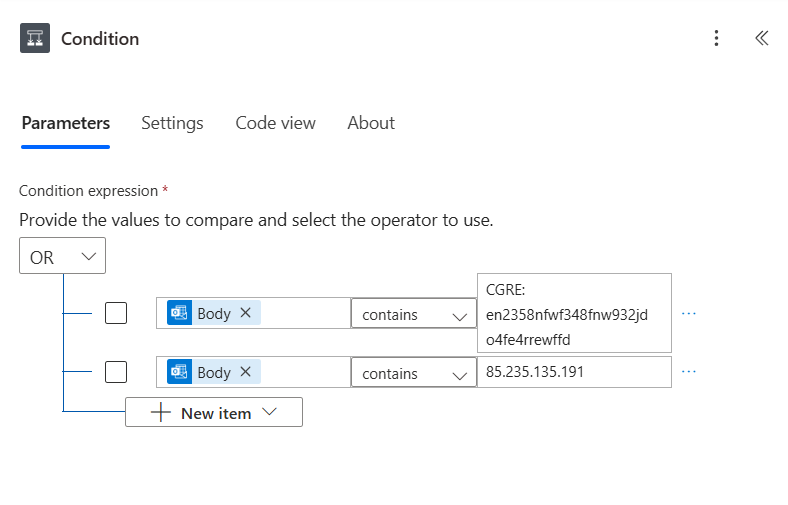
Task: Open the ellipsis menu for the CGRE row
Action: pos(688,314)
